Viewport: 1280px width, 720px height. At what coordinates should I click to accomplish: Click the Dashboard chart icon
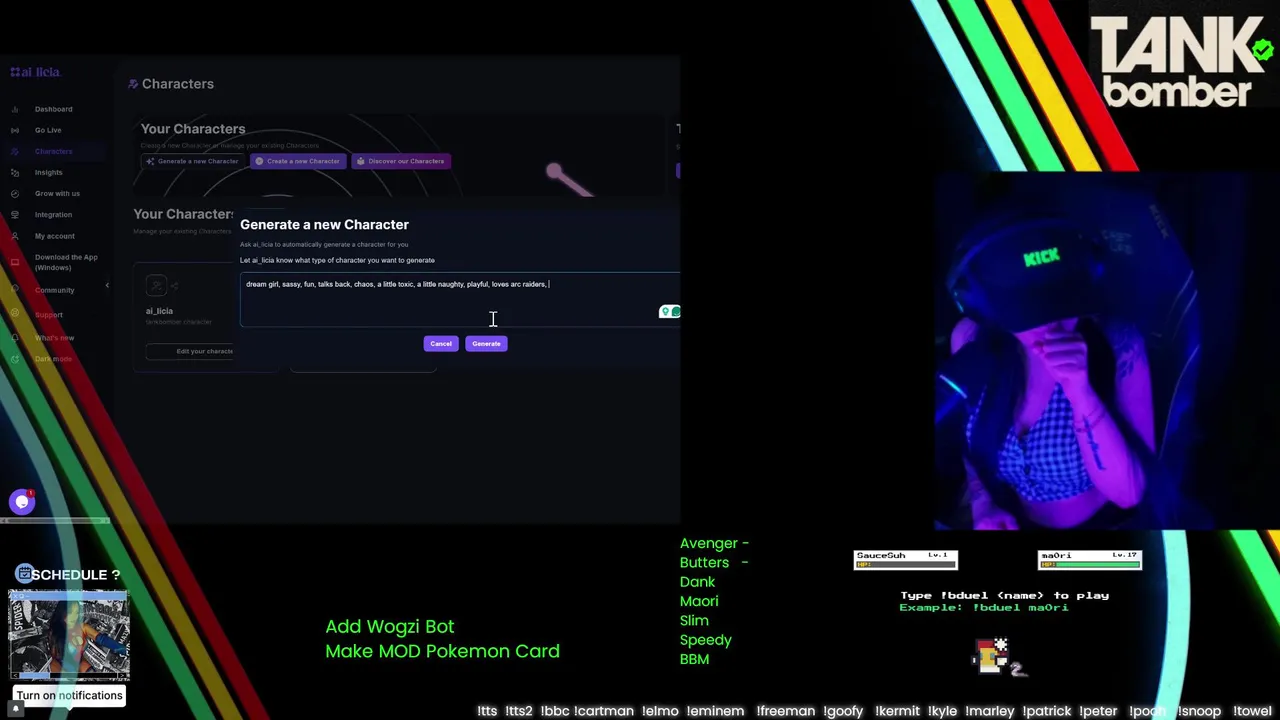tap(14, 109)
